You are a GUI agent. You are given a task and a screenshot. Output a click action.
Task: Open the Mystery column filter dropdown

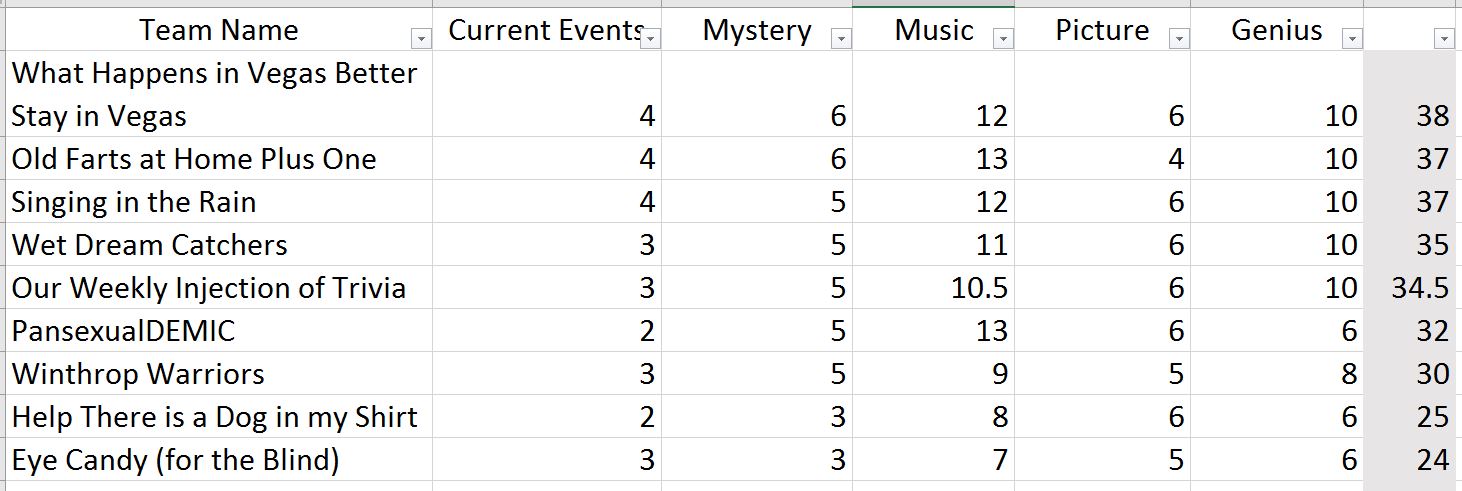click(842, 39)
